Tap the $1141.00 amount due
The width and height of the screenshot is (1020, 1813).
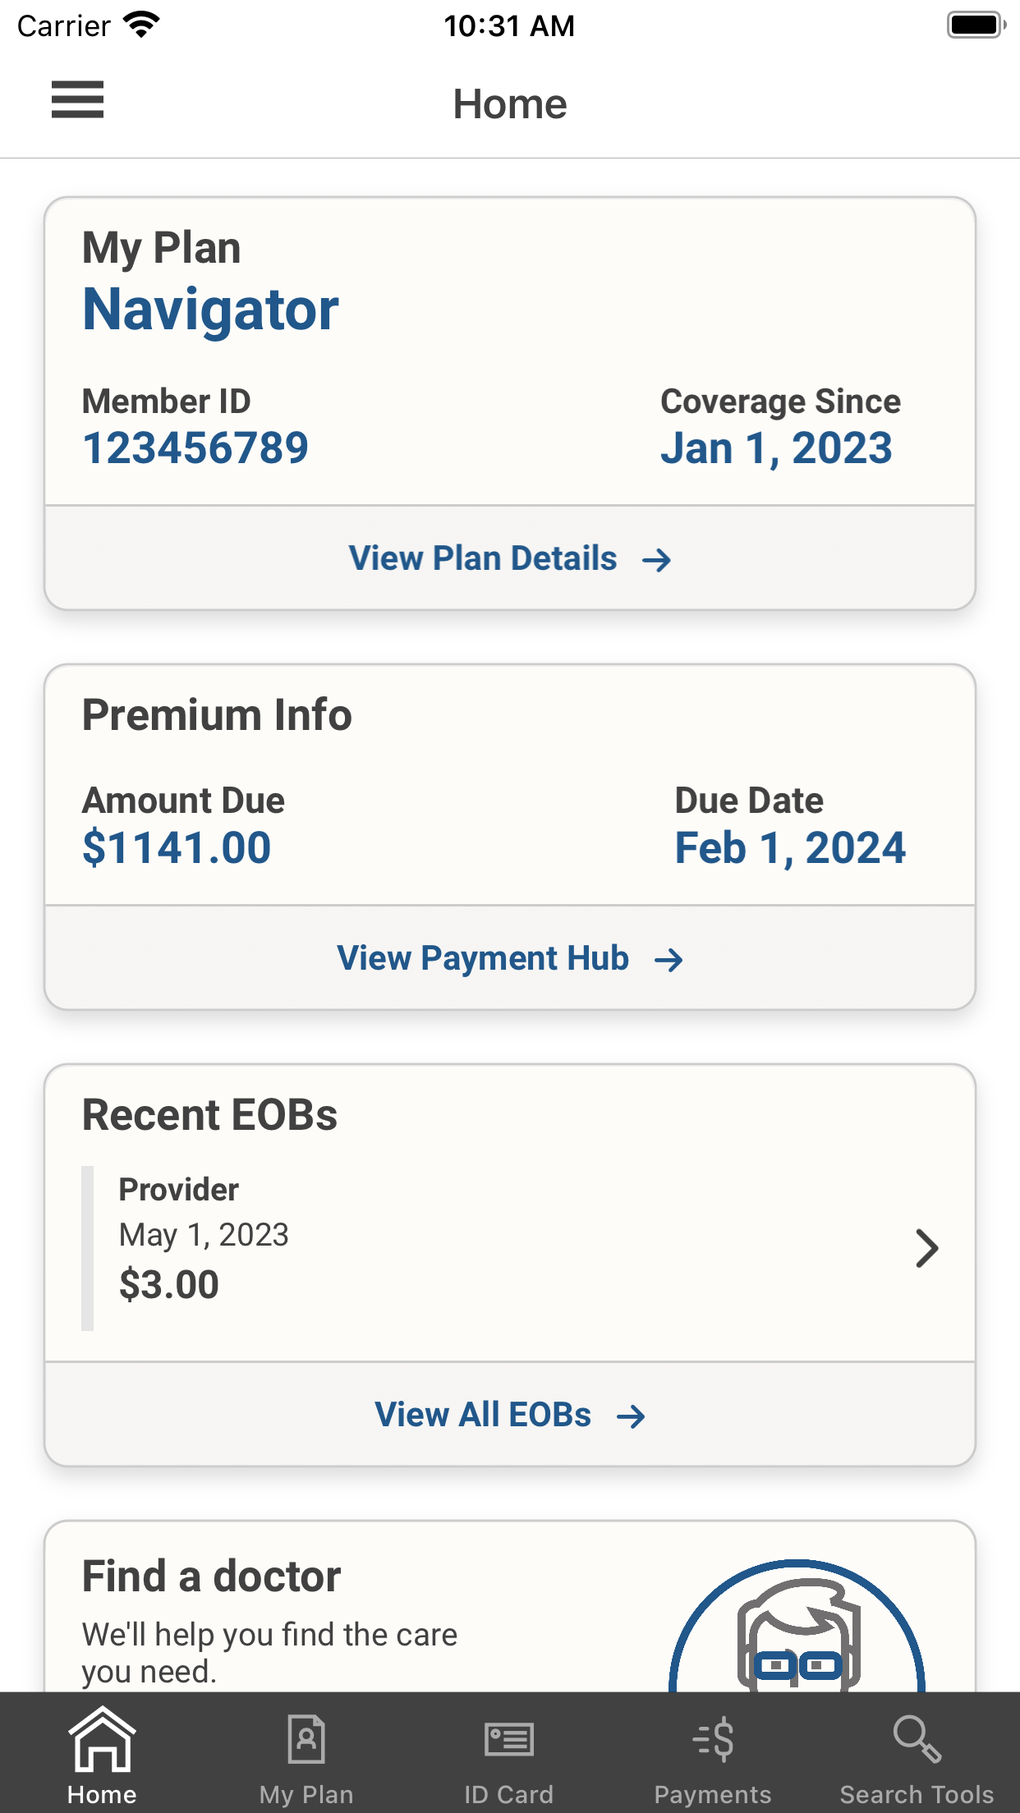coord(177,848)
